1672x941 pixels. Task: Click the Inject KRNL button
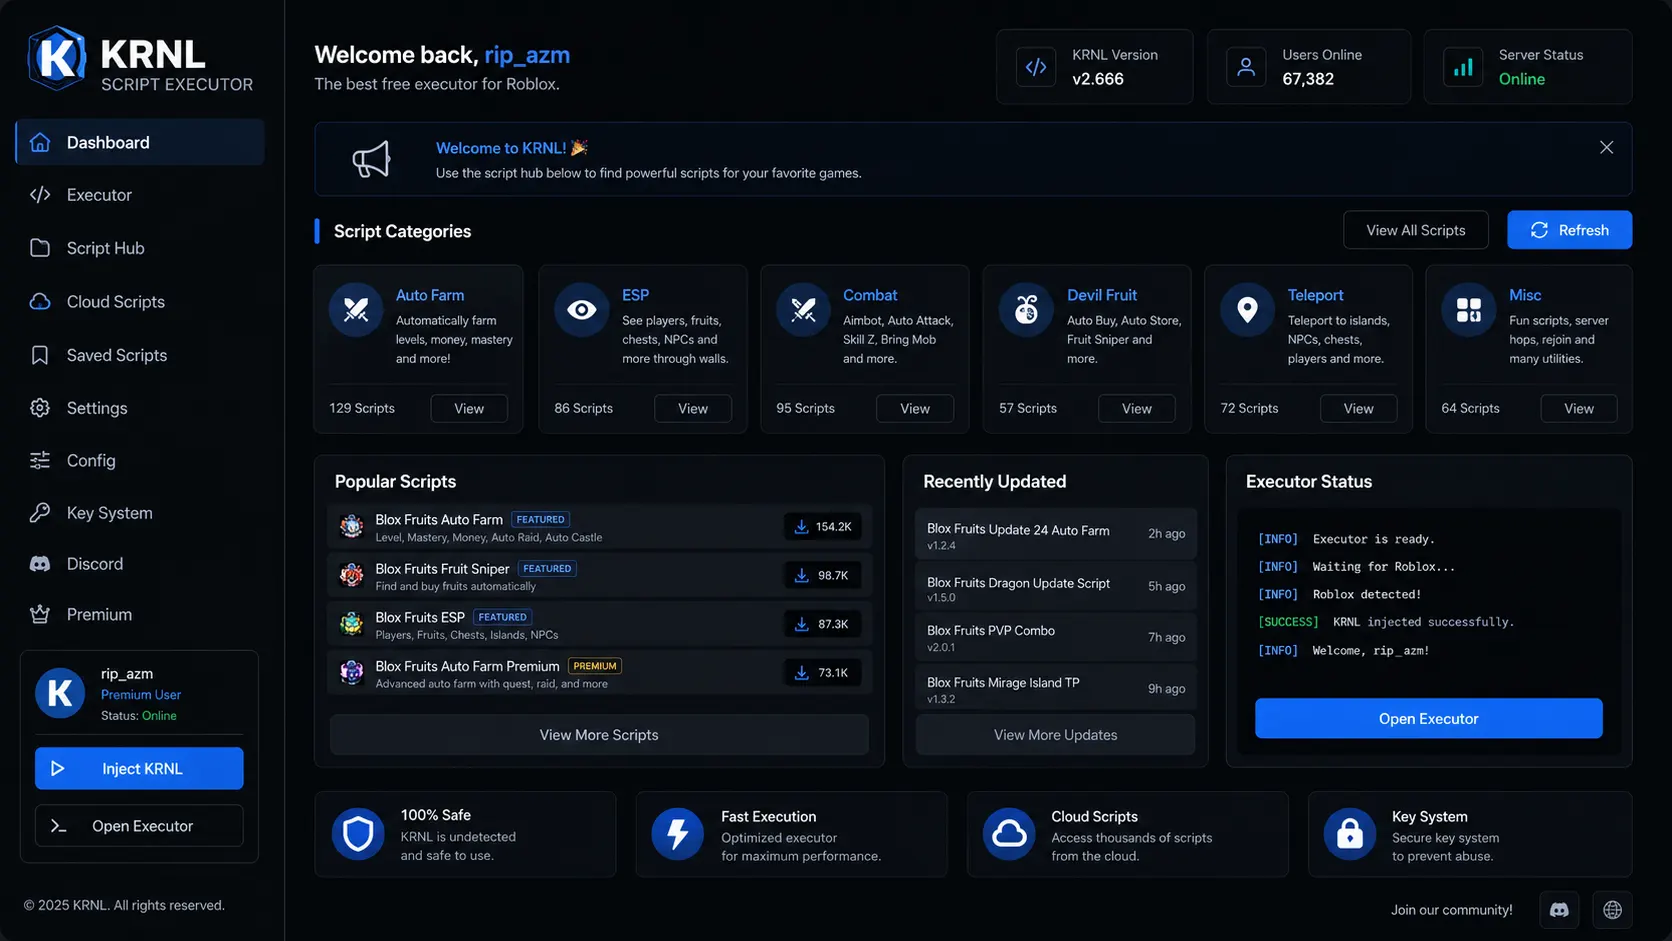click(x=139, y=768)
